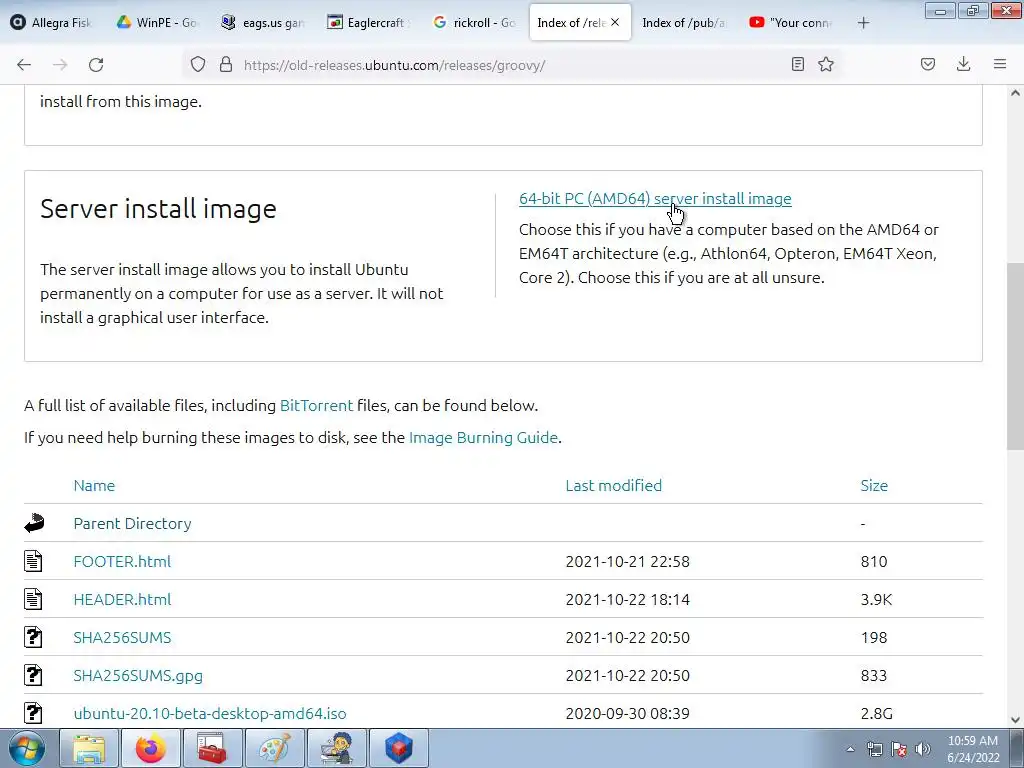Open the blue cube taskbar app
This screenshot has height=768, width=1024.
398,748
